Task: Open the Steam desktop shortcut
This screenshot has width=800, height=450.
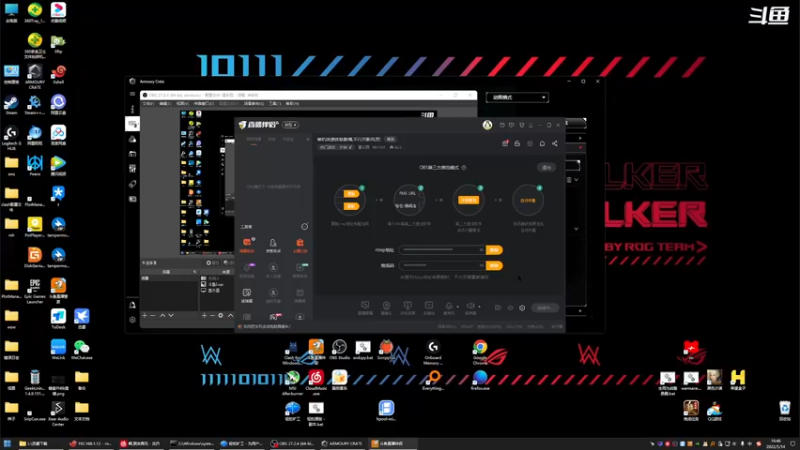Action: click(11, 105)
